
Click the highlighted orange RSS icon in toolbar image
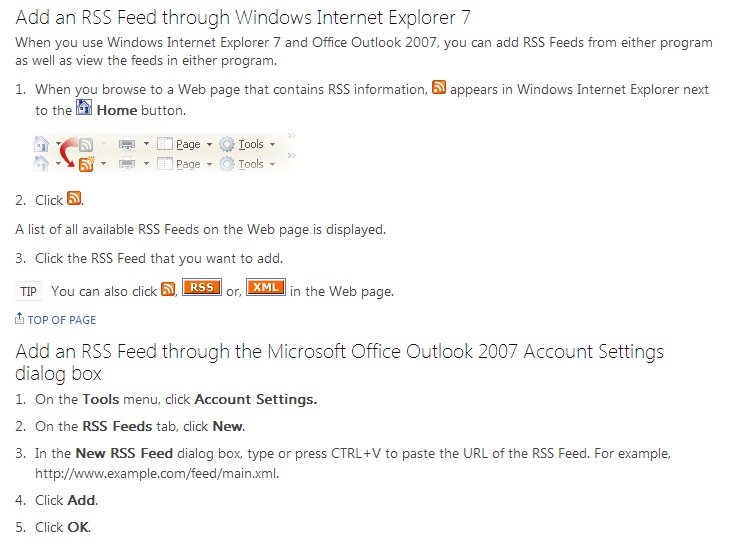(86, 164)
